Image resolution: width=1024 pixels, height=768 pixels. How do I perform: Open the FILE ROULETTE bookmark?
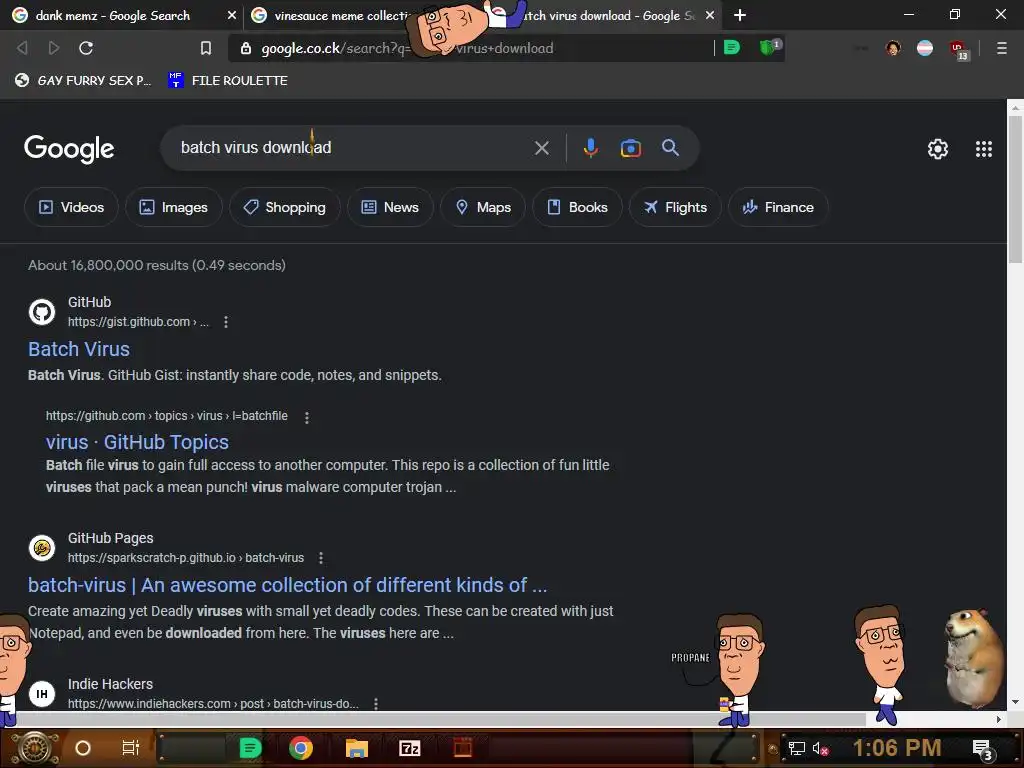coord(228,80)
